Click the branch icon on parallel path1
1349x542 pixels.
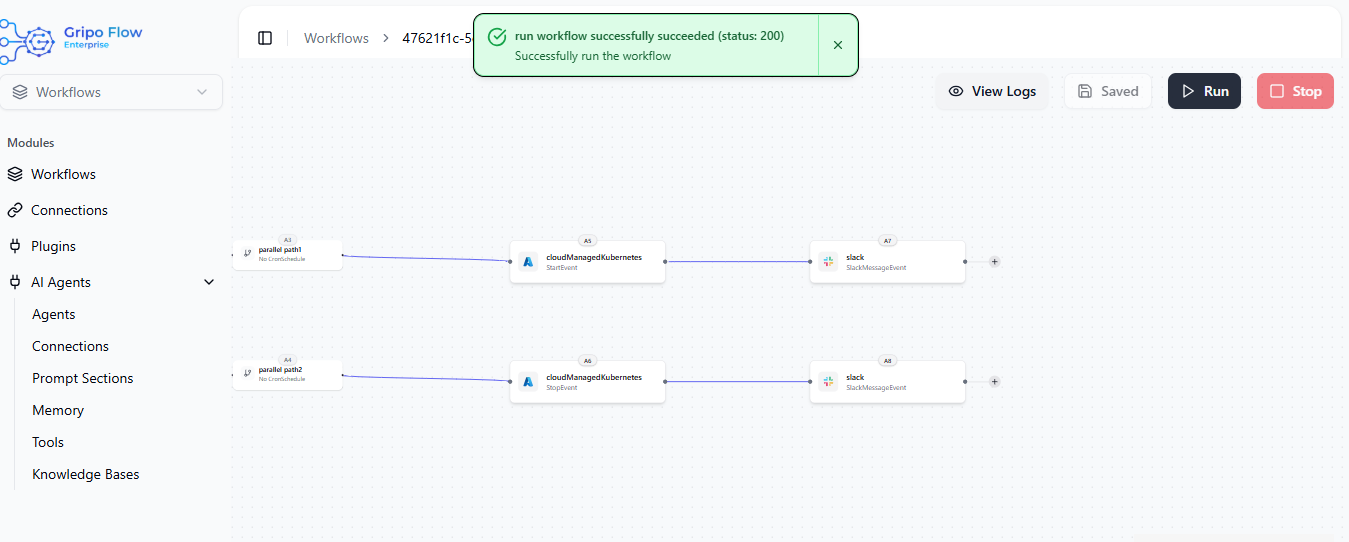tap(247, 254)
